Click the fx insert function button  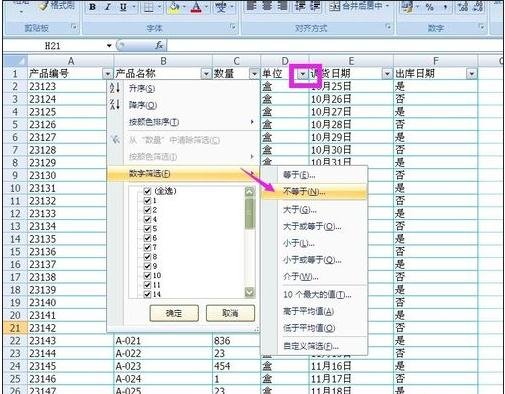[x=159, y=45]
